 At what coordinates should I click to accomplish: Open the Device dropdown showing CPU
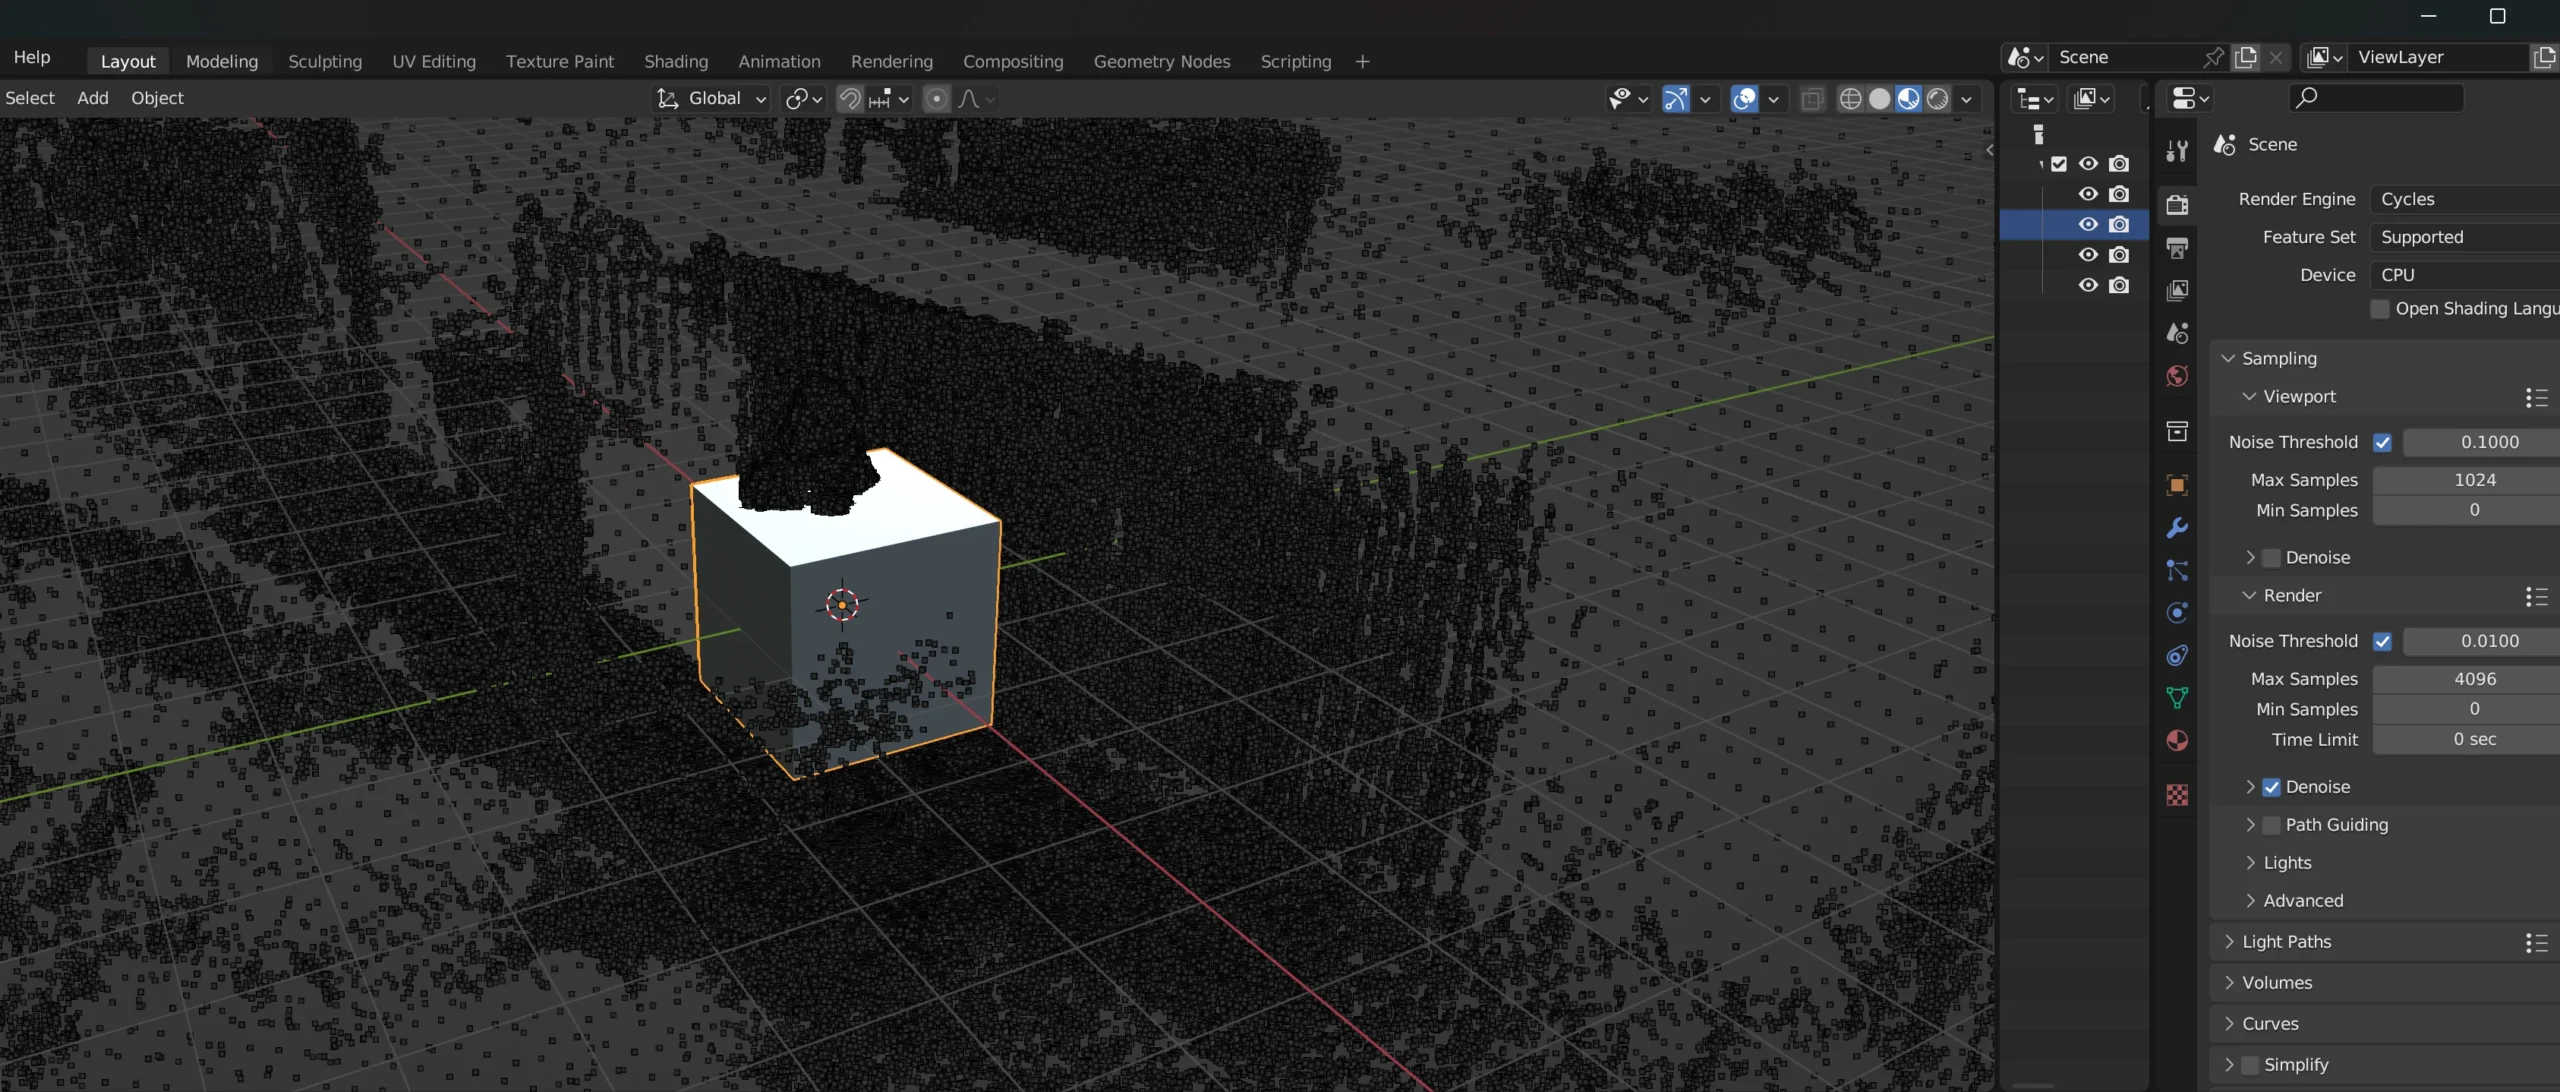click(x=2465, y=275)
